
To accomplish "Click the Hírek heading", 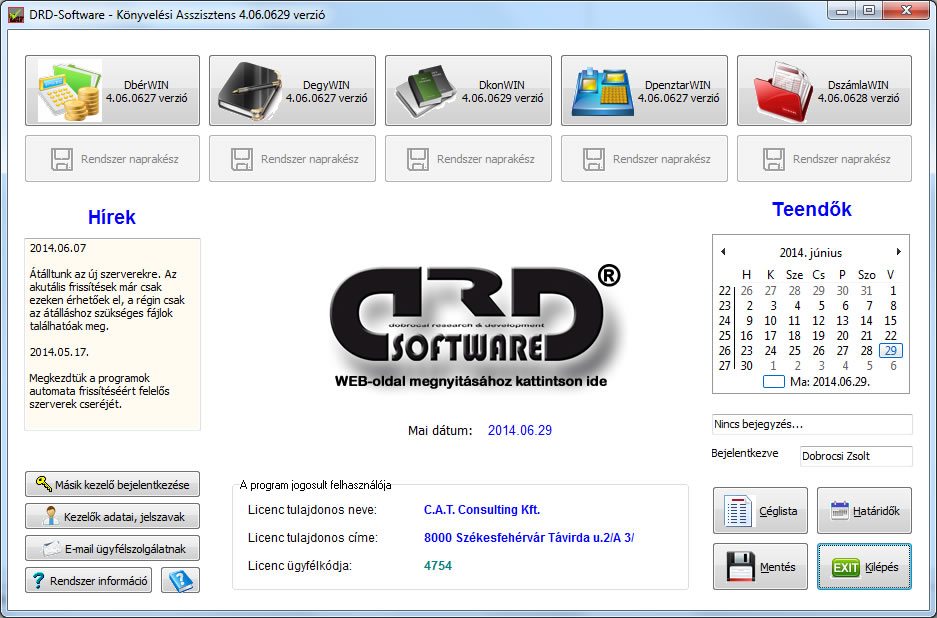I will click(112, 217).
